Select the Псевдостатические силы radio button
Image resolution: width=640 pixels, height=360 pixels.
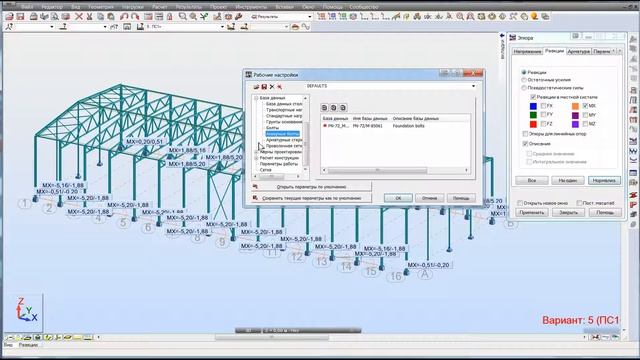click(524, 88)
